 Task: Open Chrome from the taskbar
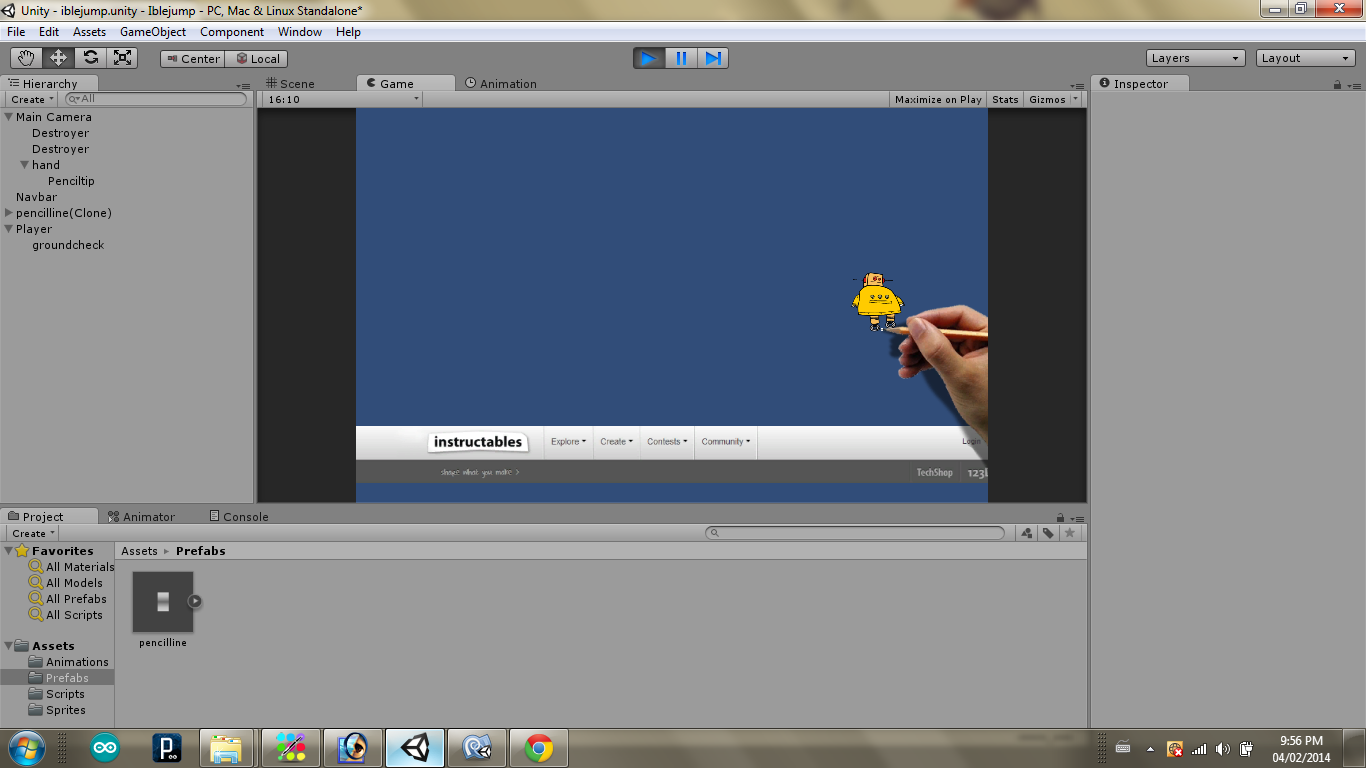(538, 747)
